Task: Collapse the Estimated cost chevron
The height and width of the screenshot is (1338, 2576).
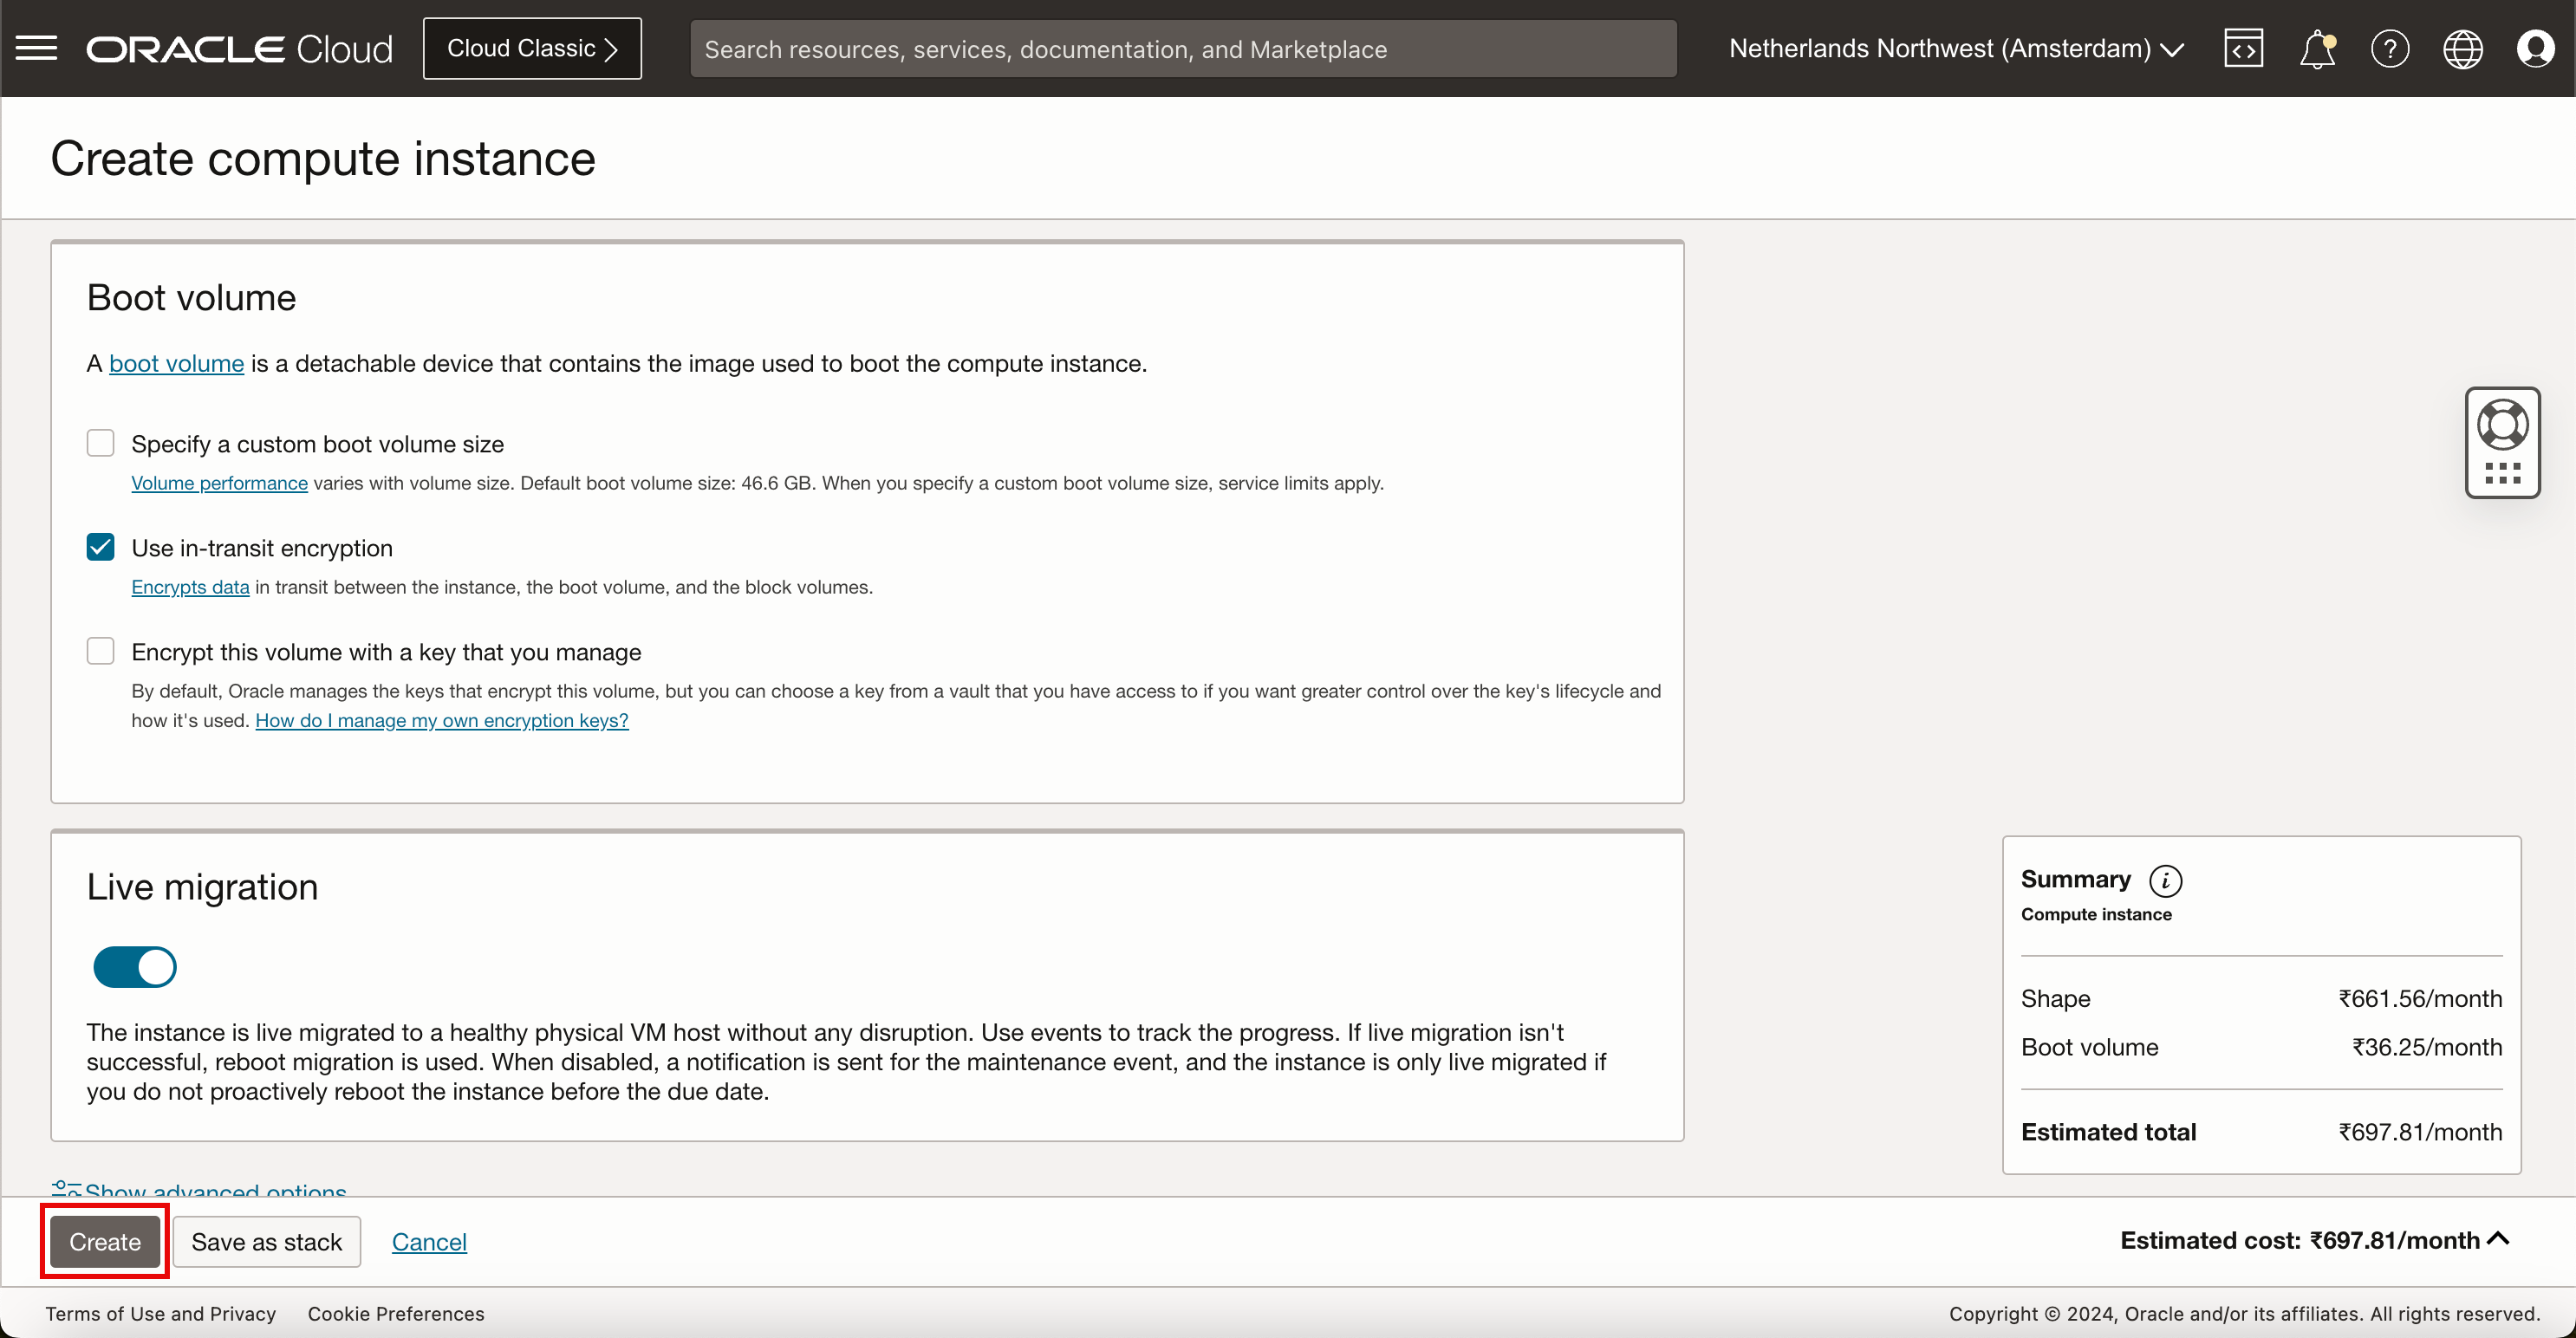Action: coord(2498,1239)
